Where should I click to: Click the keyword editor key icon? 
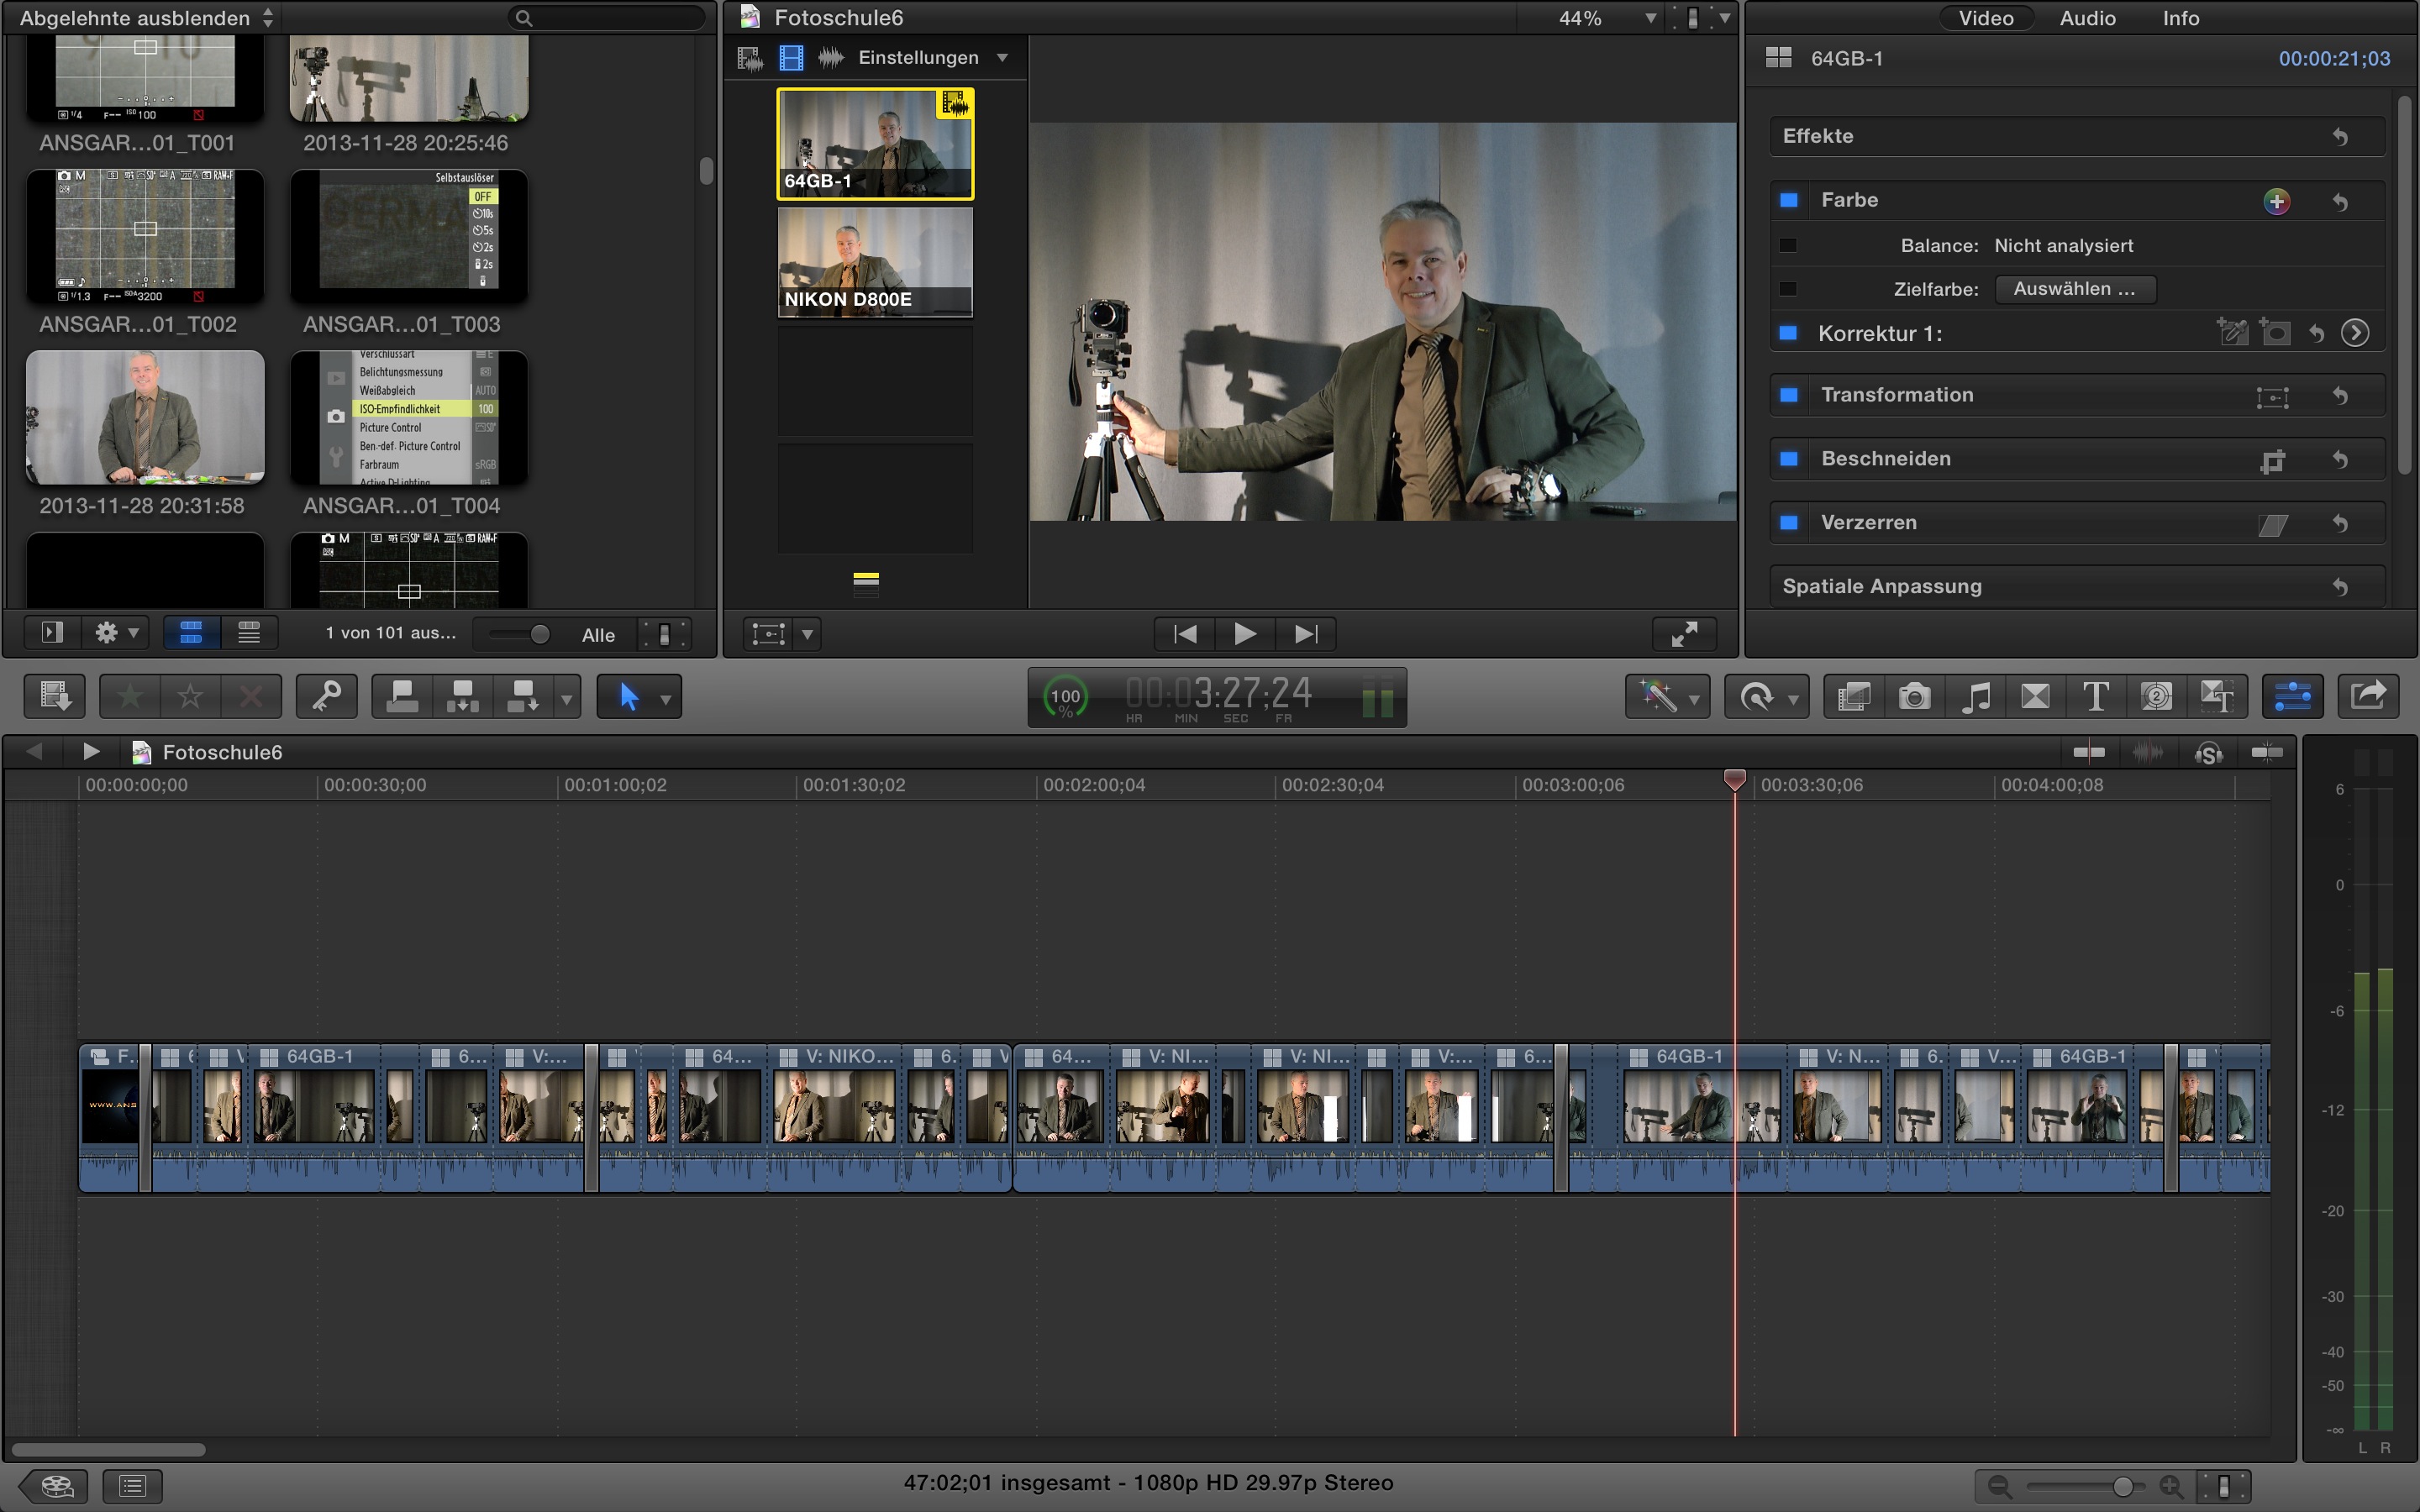[x=327, y=697]
